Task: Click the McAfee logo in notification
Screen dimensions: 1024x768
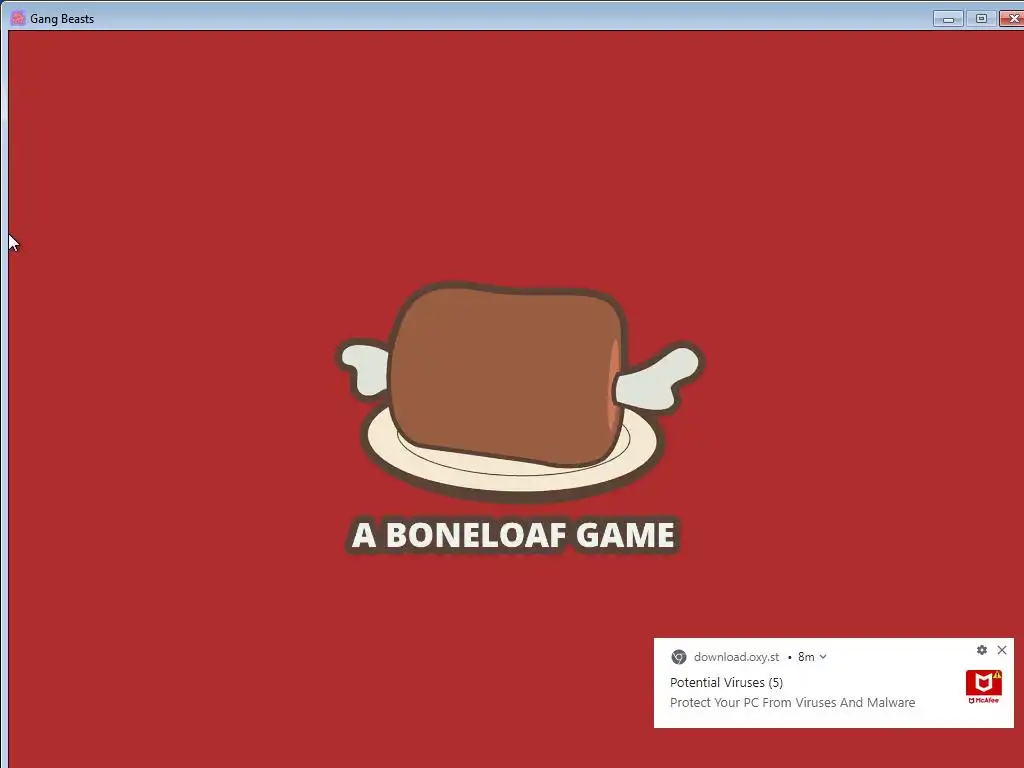Action: pos(984,686)
